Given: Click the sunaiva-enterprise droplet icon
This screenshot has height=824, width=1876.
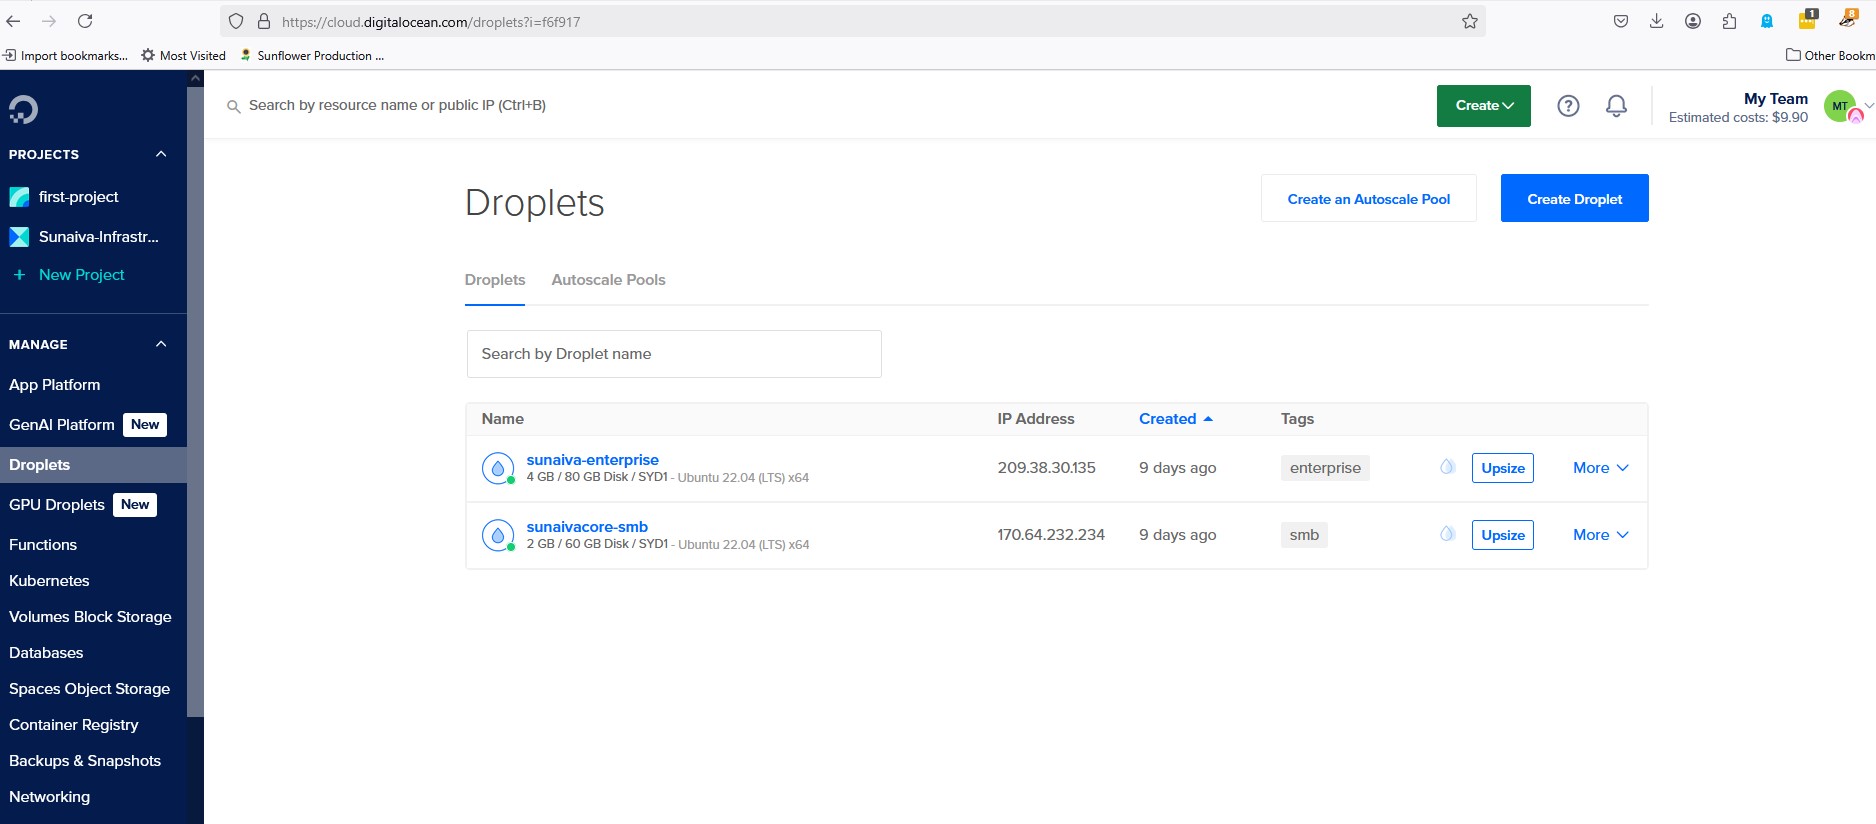Looking at the screenshot, I should 498,468.
